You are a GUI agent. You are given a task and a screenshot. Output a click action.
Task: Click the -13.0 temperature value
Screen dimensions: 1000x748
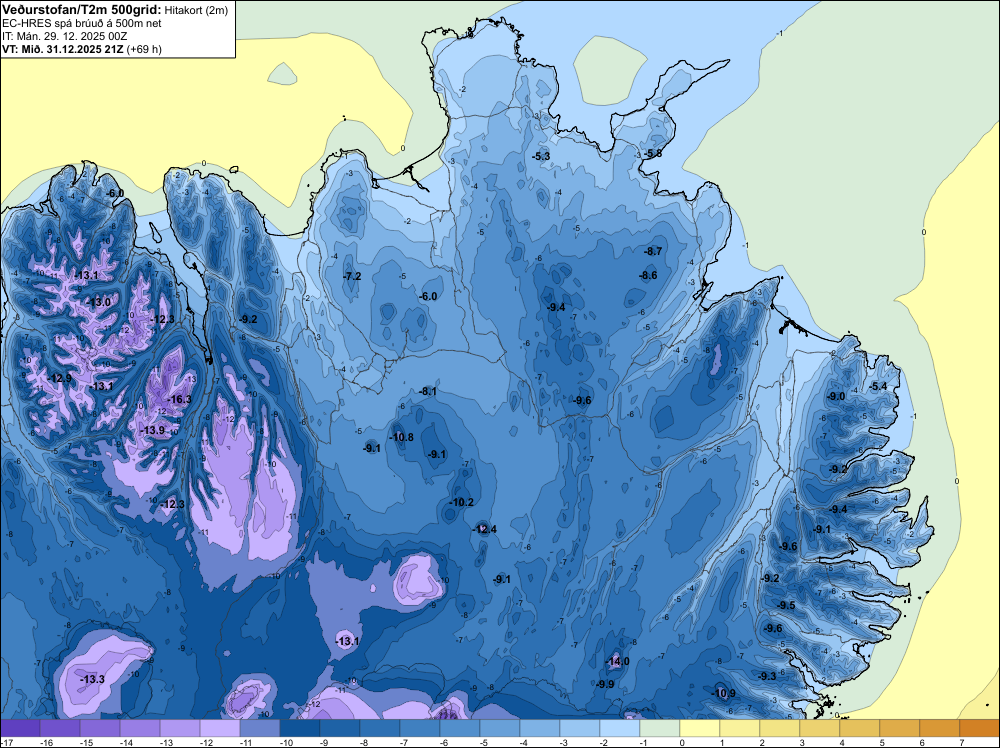(99, 302)
